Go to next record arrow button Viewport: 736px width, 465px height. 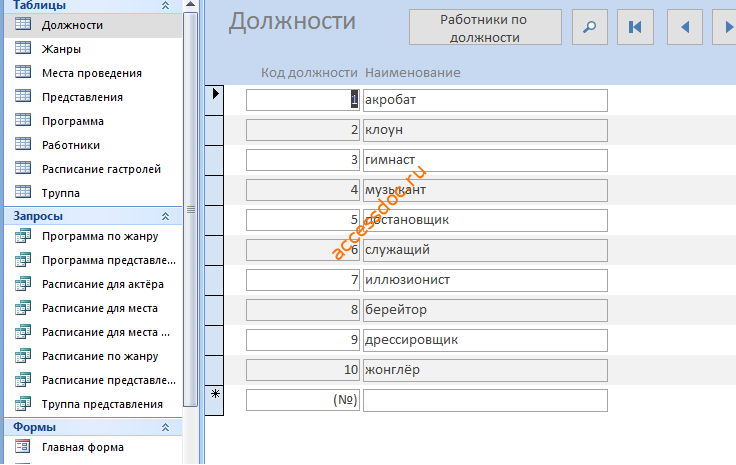pyautogui.click(x=725, y=27)
